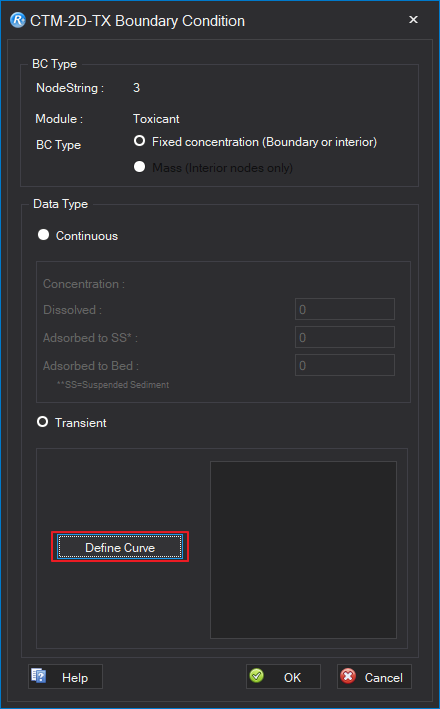Click the Toxicant module value text
Viewport: 440px width, 709px height.
tap(156, 119)
